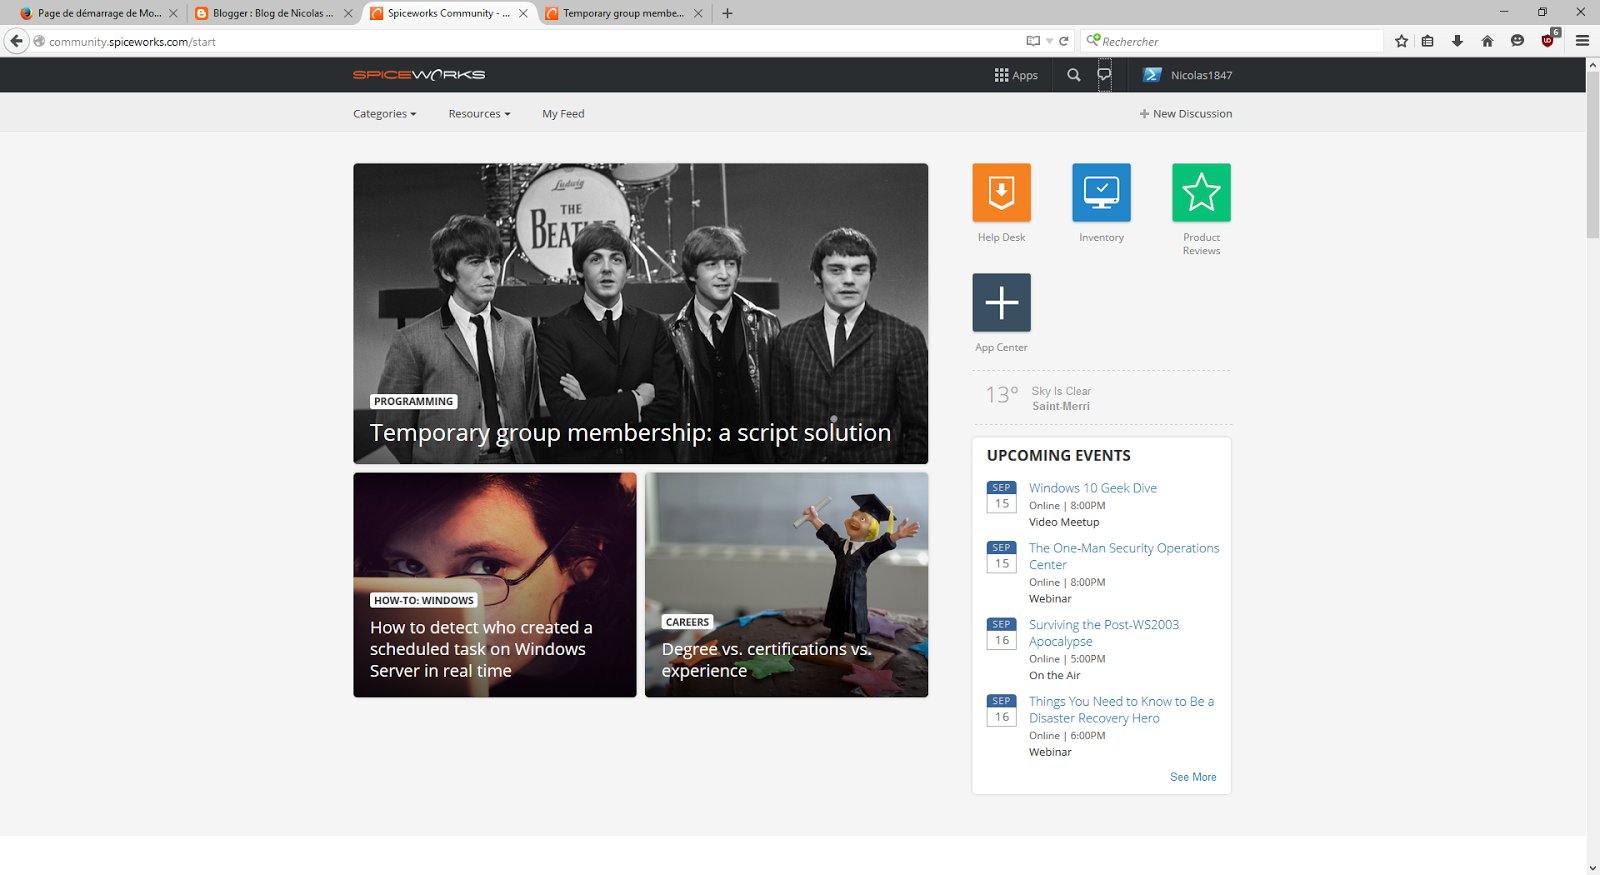Click the Nicolas1847 profile avatar
Viewport: 1600px width, 875px height.
[x=1152, y=75]
